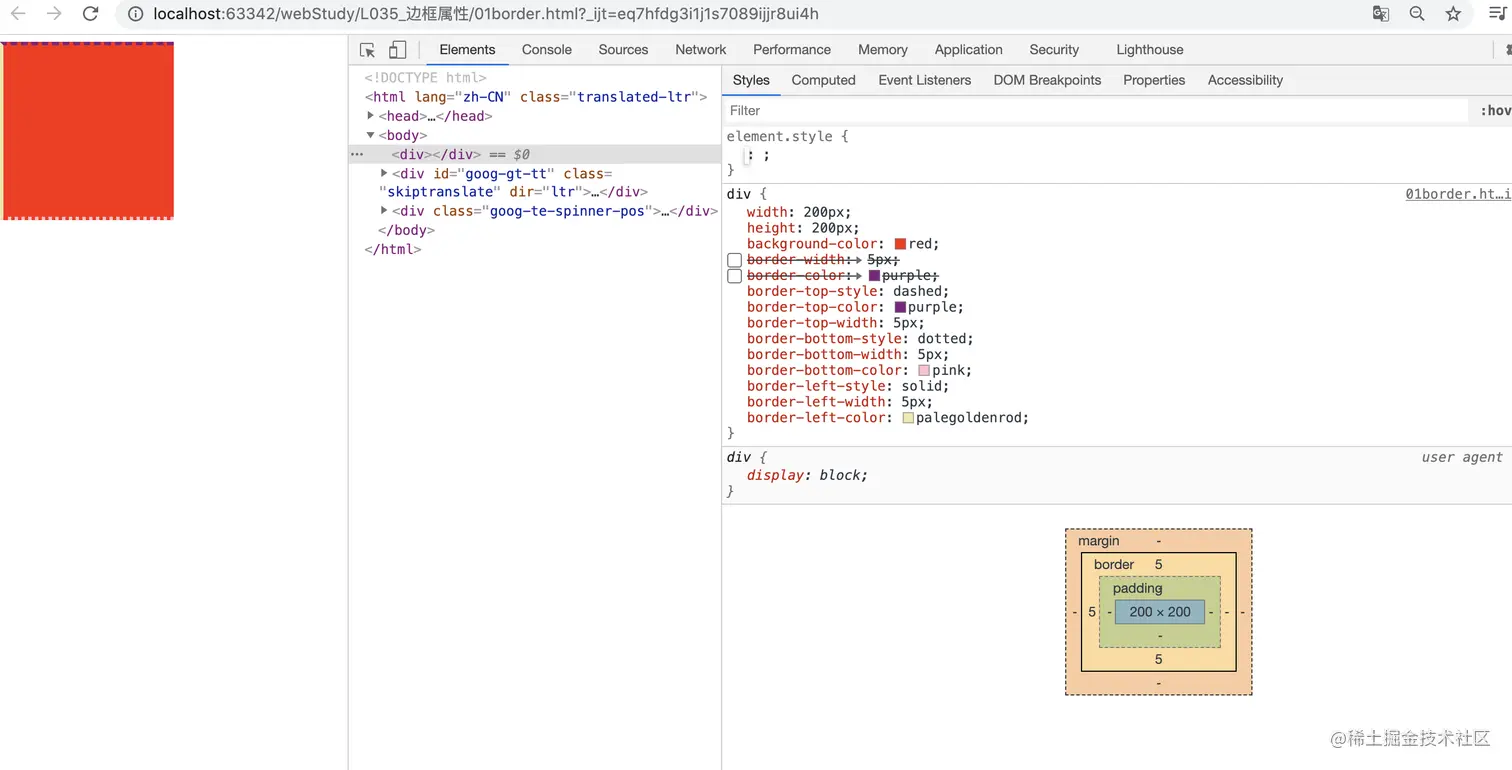Open the Accessibility sub-tab
The width and height of the screenshot is (1512, 770).
click(1245, 80)
